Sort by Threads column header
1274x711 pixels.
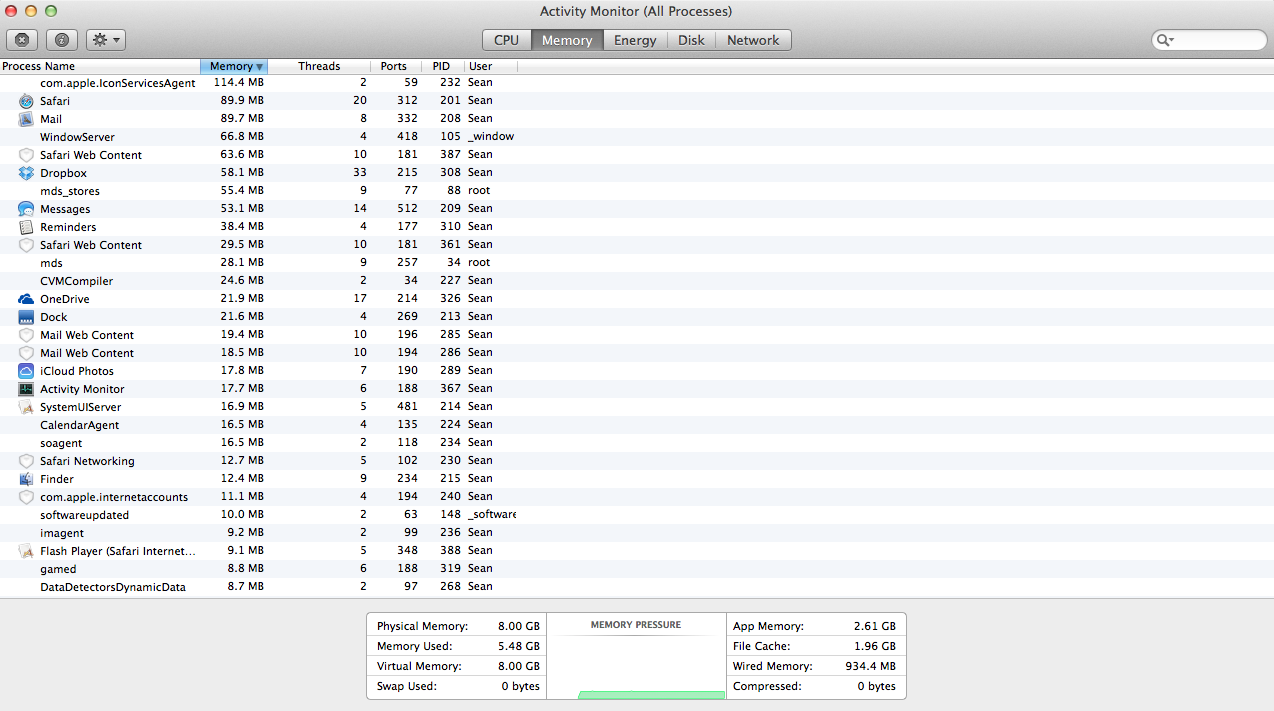click(x=319, y=66)
